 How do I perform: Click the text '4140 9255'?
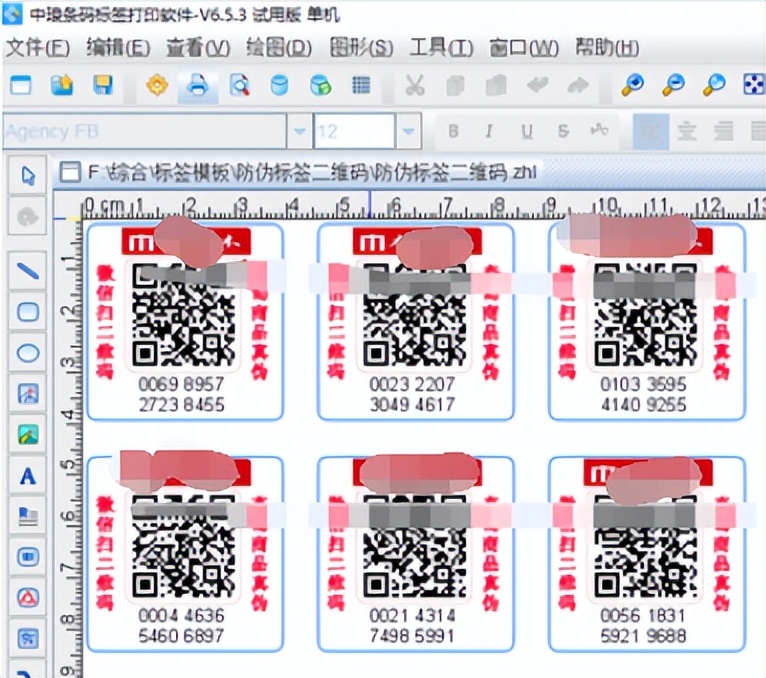pos(643,404)
